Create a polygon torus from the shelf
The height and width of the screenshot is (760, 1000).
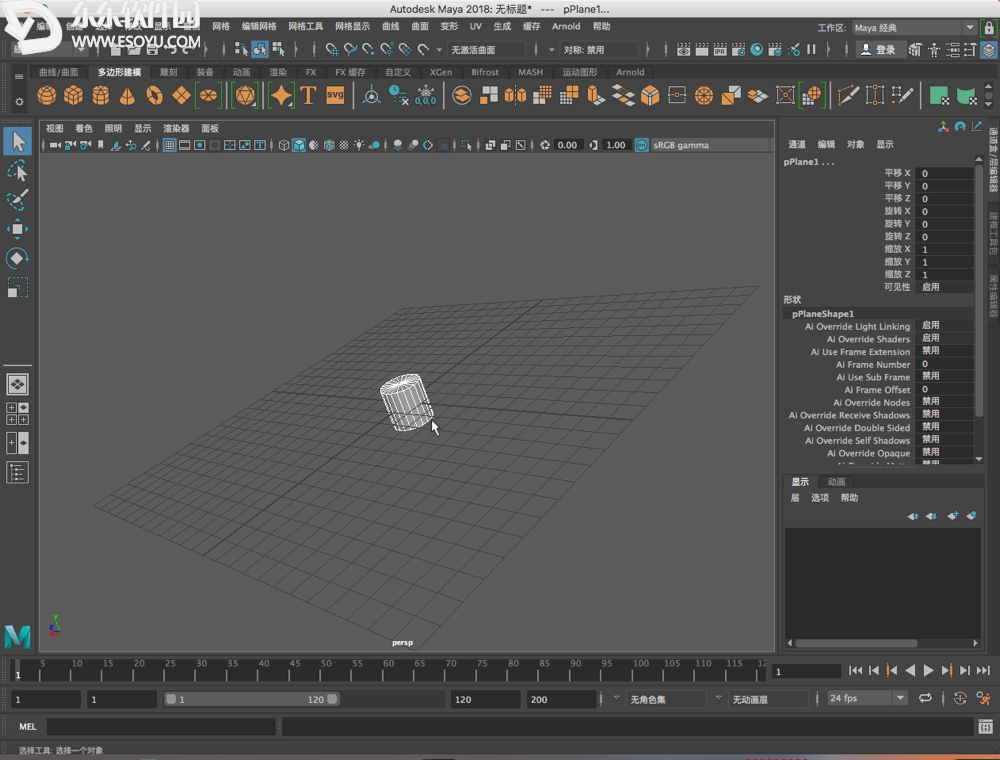(154, 96)
